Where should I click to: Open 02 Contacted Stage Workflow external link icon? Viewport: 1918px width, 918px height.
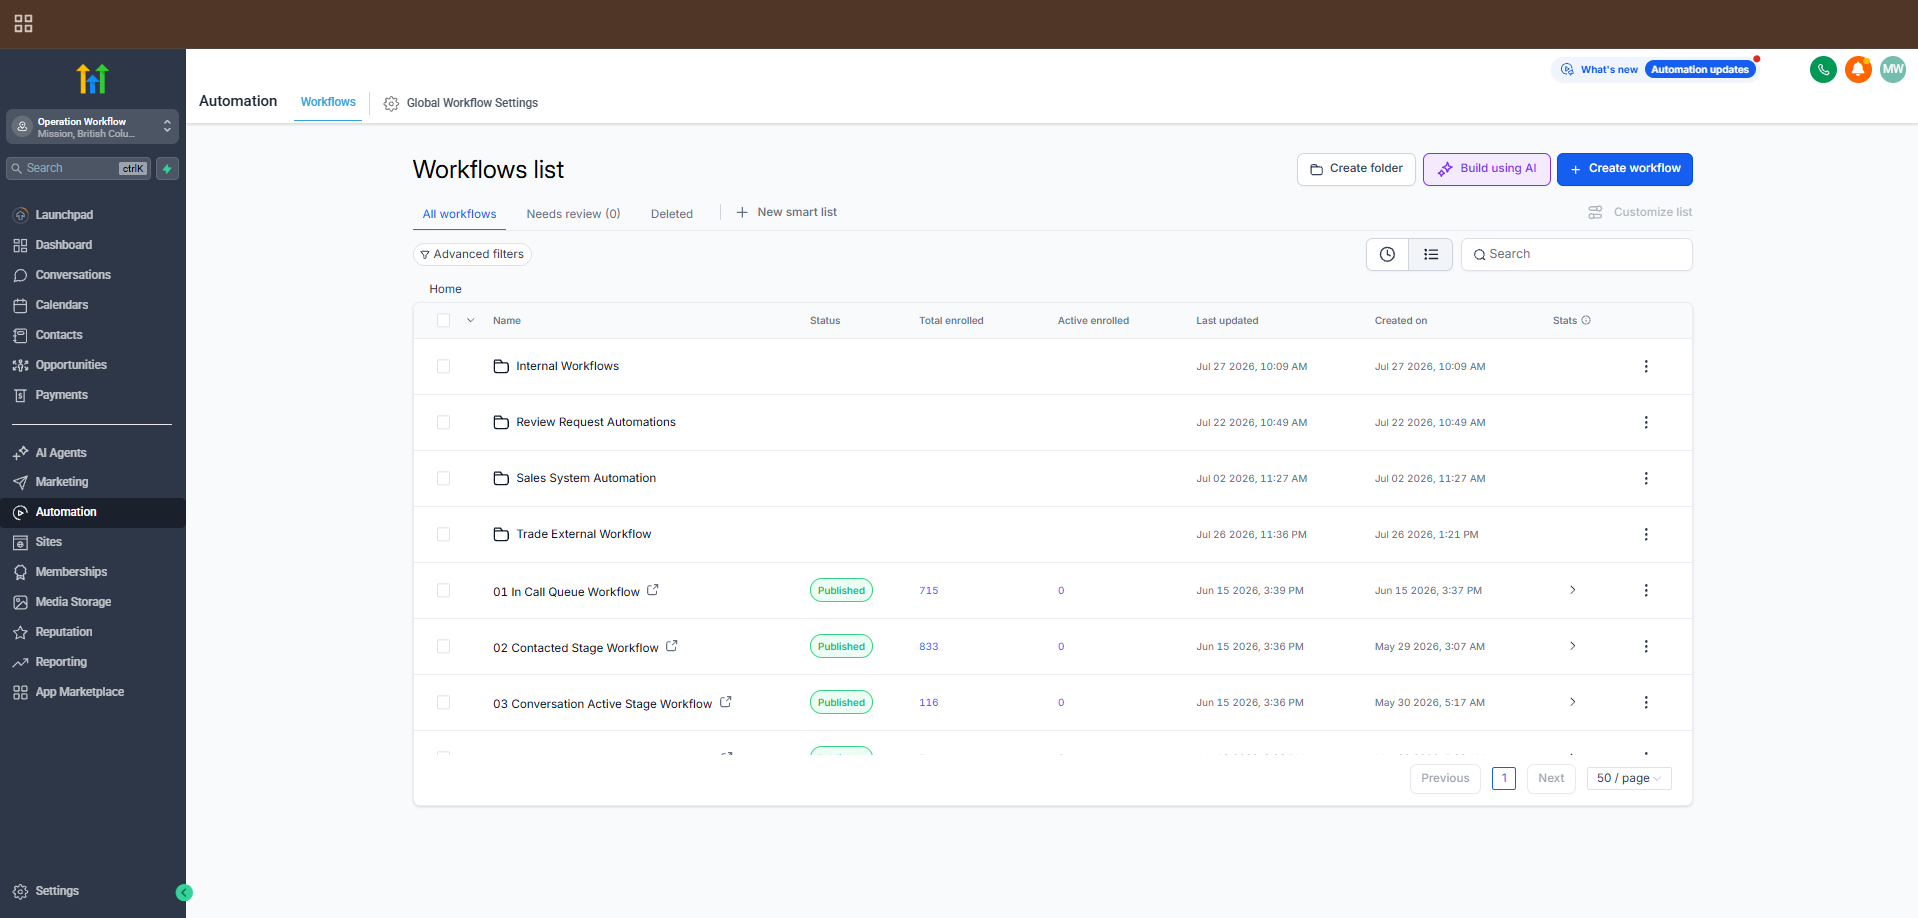tap(672, 646)
